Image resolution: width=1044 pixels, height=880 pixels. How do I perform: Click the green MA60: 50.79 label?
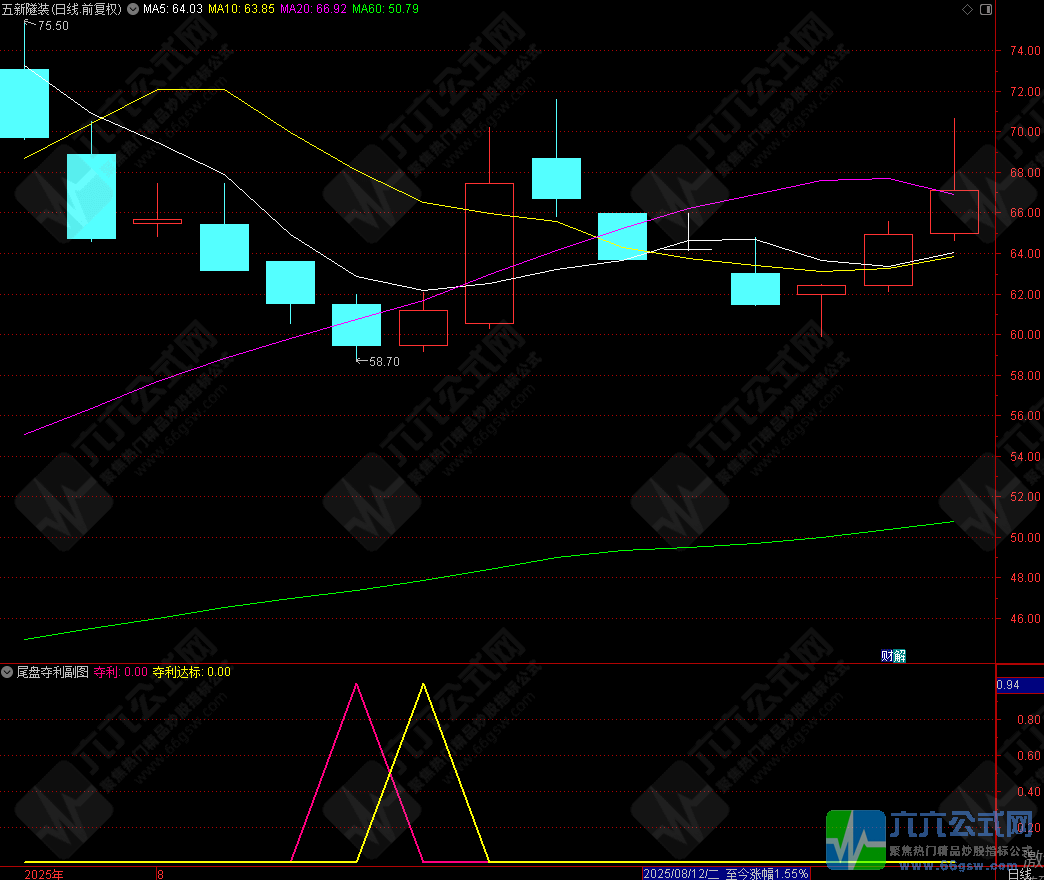385,9
